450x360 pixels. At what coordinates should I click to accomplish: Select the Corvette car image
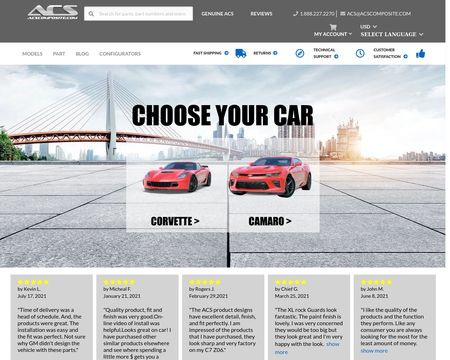177,176
